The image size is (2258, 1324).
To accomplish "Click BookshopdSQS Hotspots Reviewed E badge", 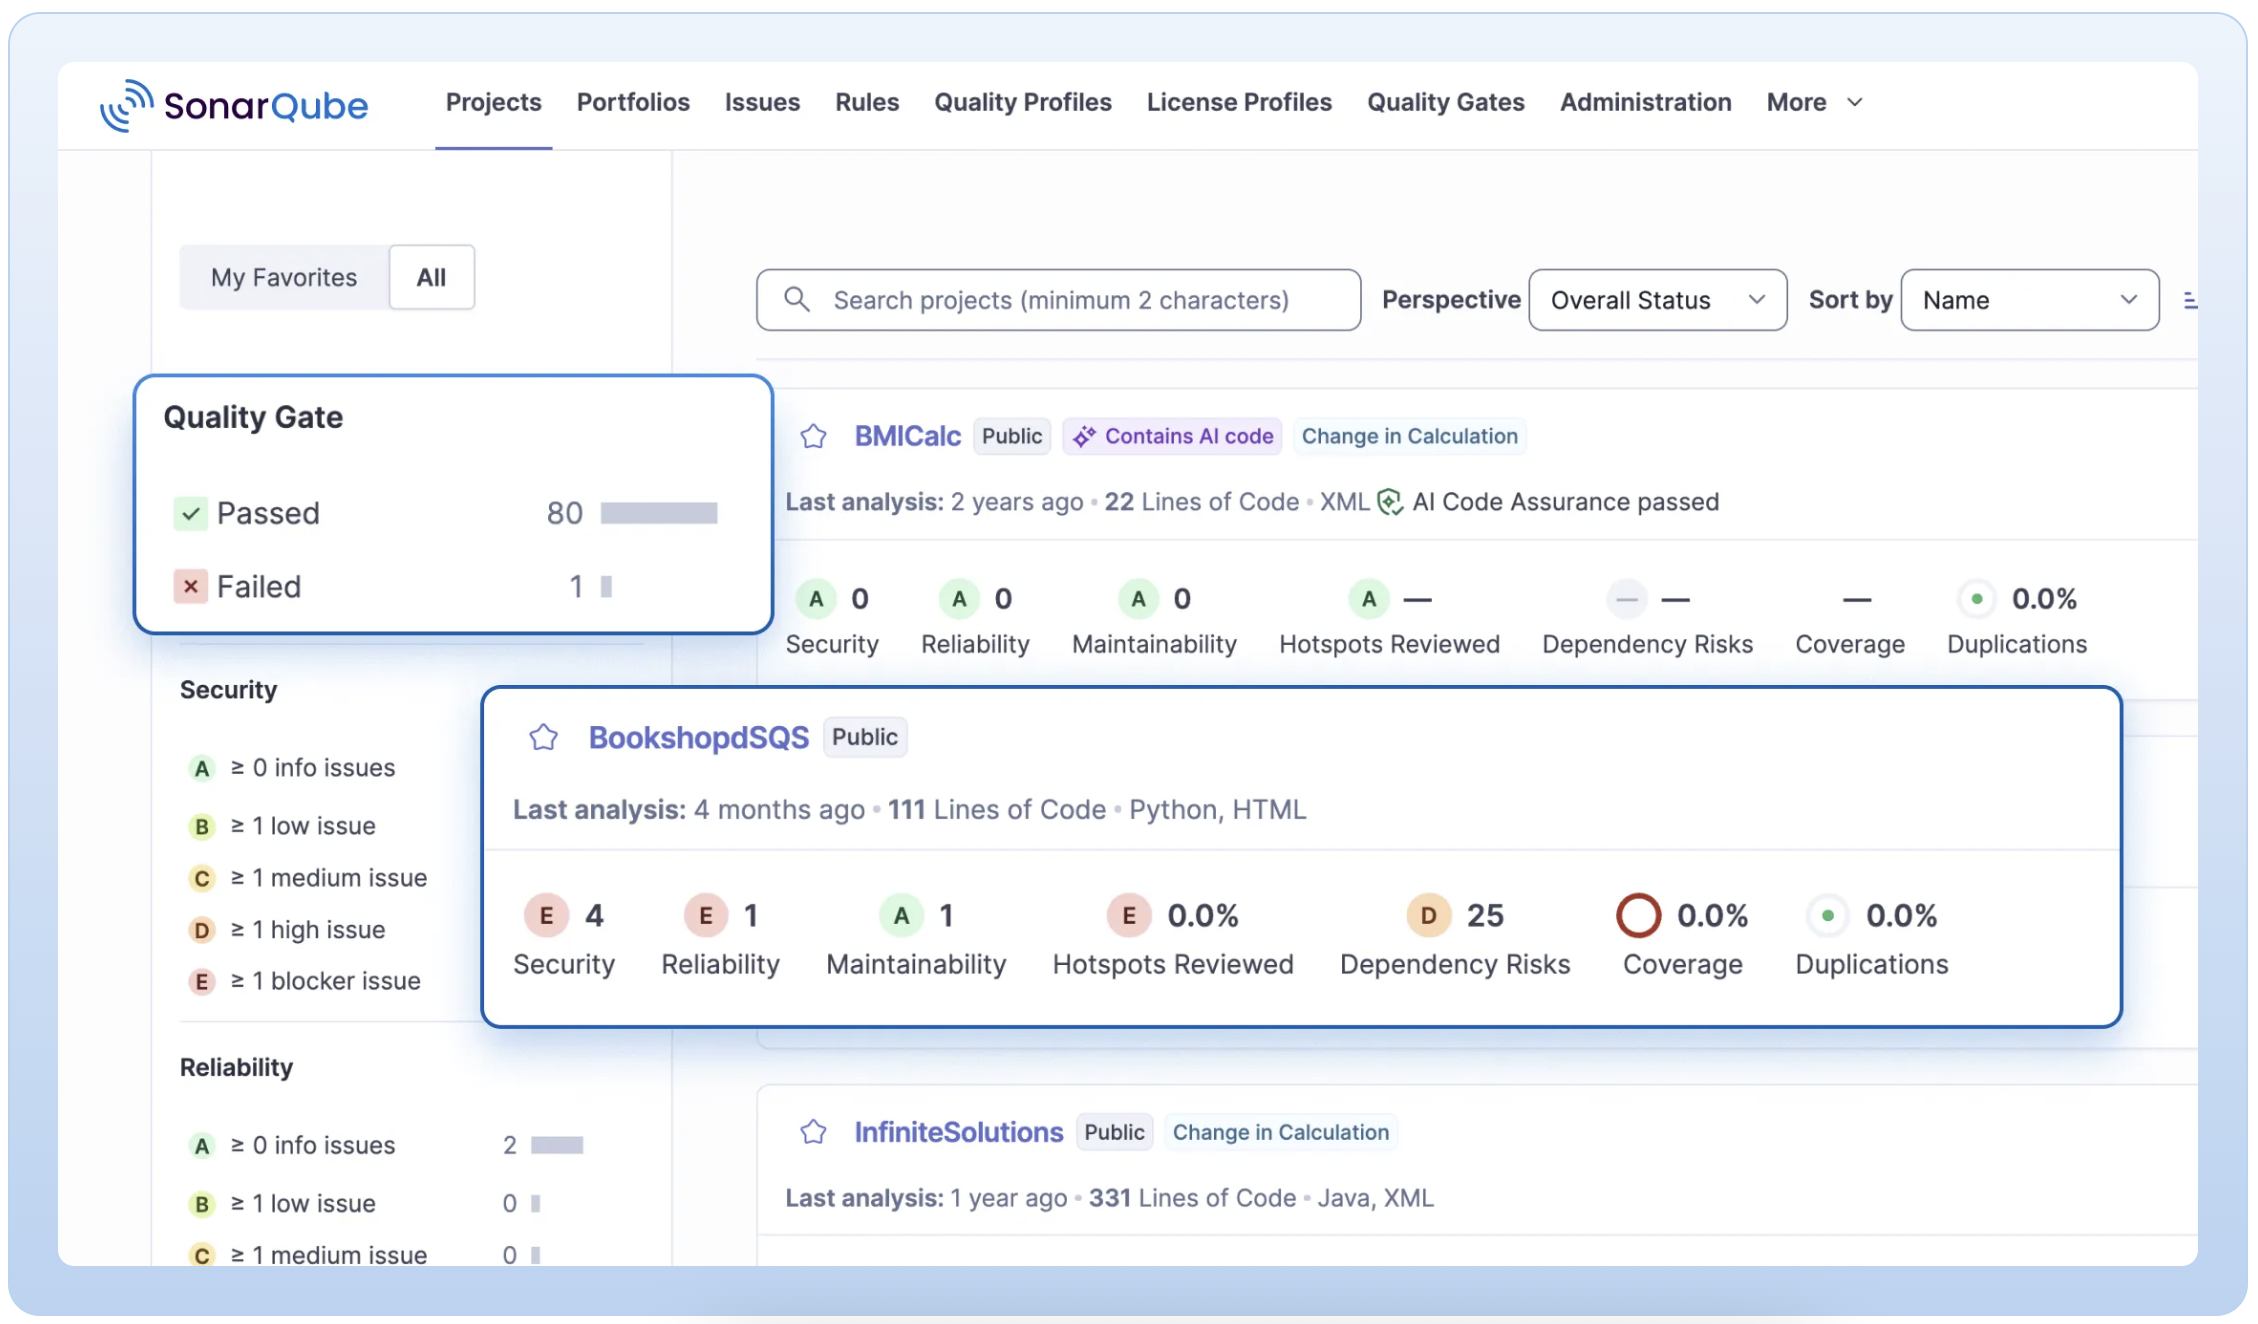I will click(1129, 915).
